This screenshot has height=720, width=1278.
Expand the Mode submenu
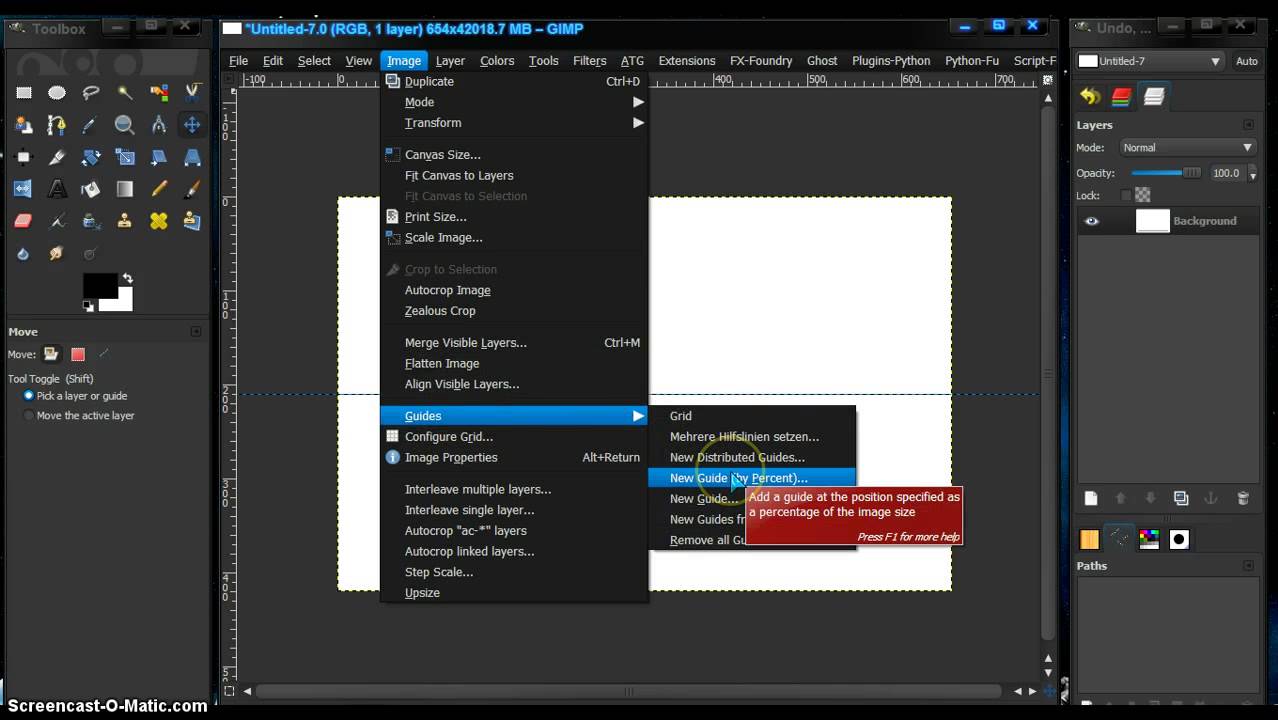click(x=515, y=102)
